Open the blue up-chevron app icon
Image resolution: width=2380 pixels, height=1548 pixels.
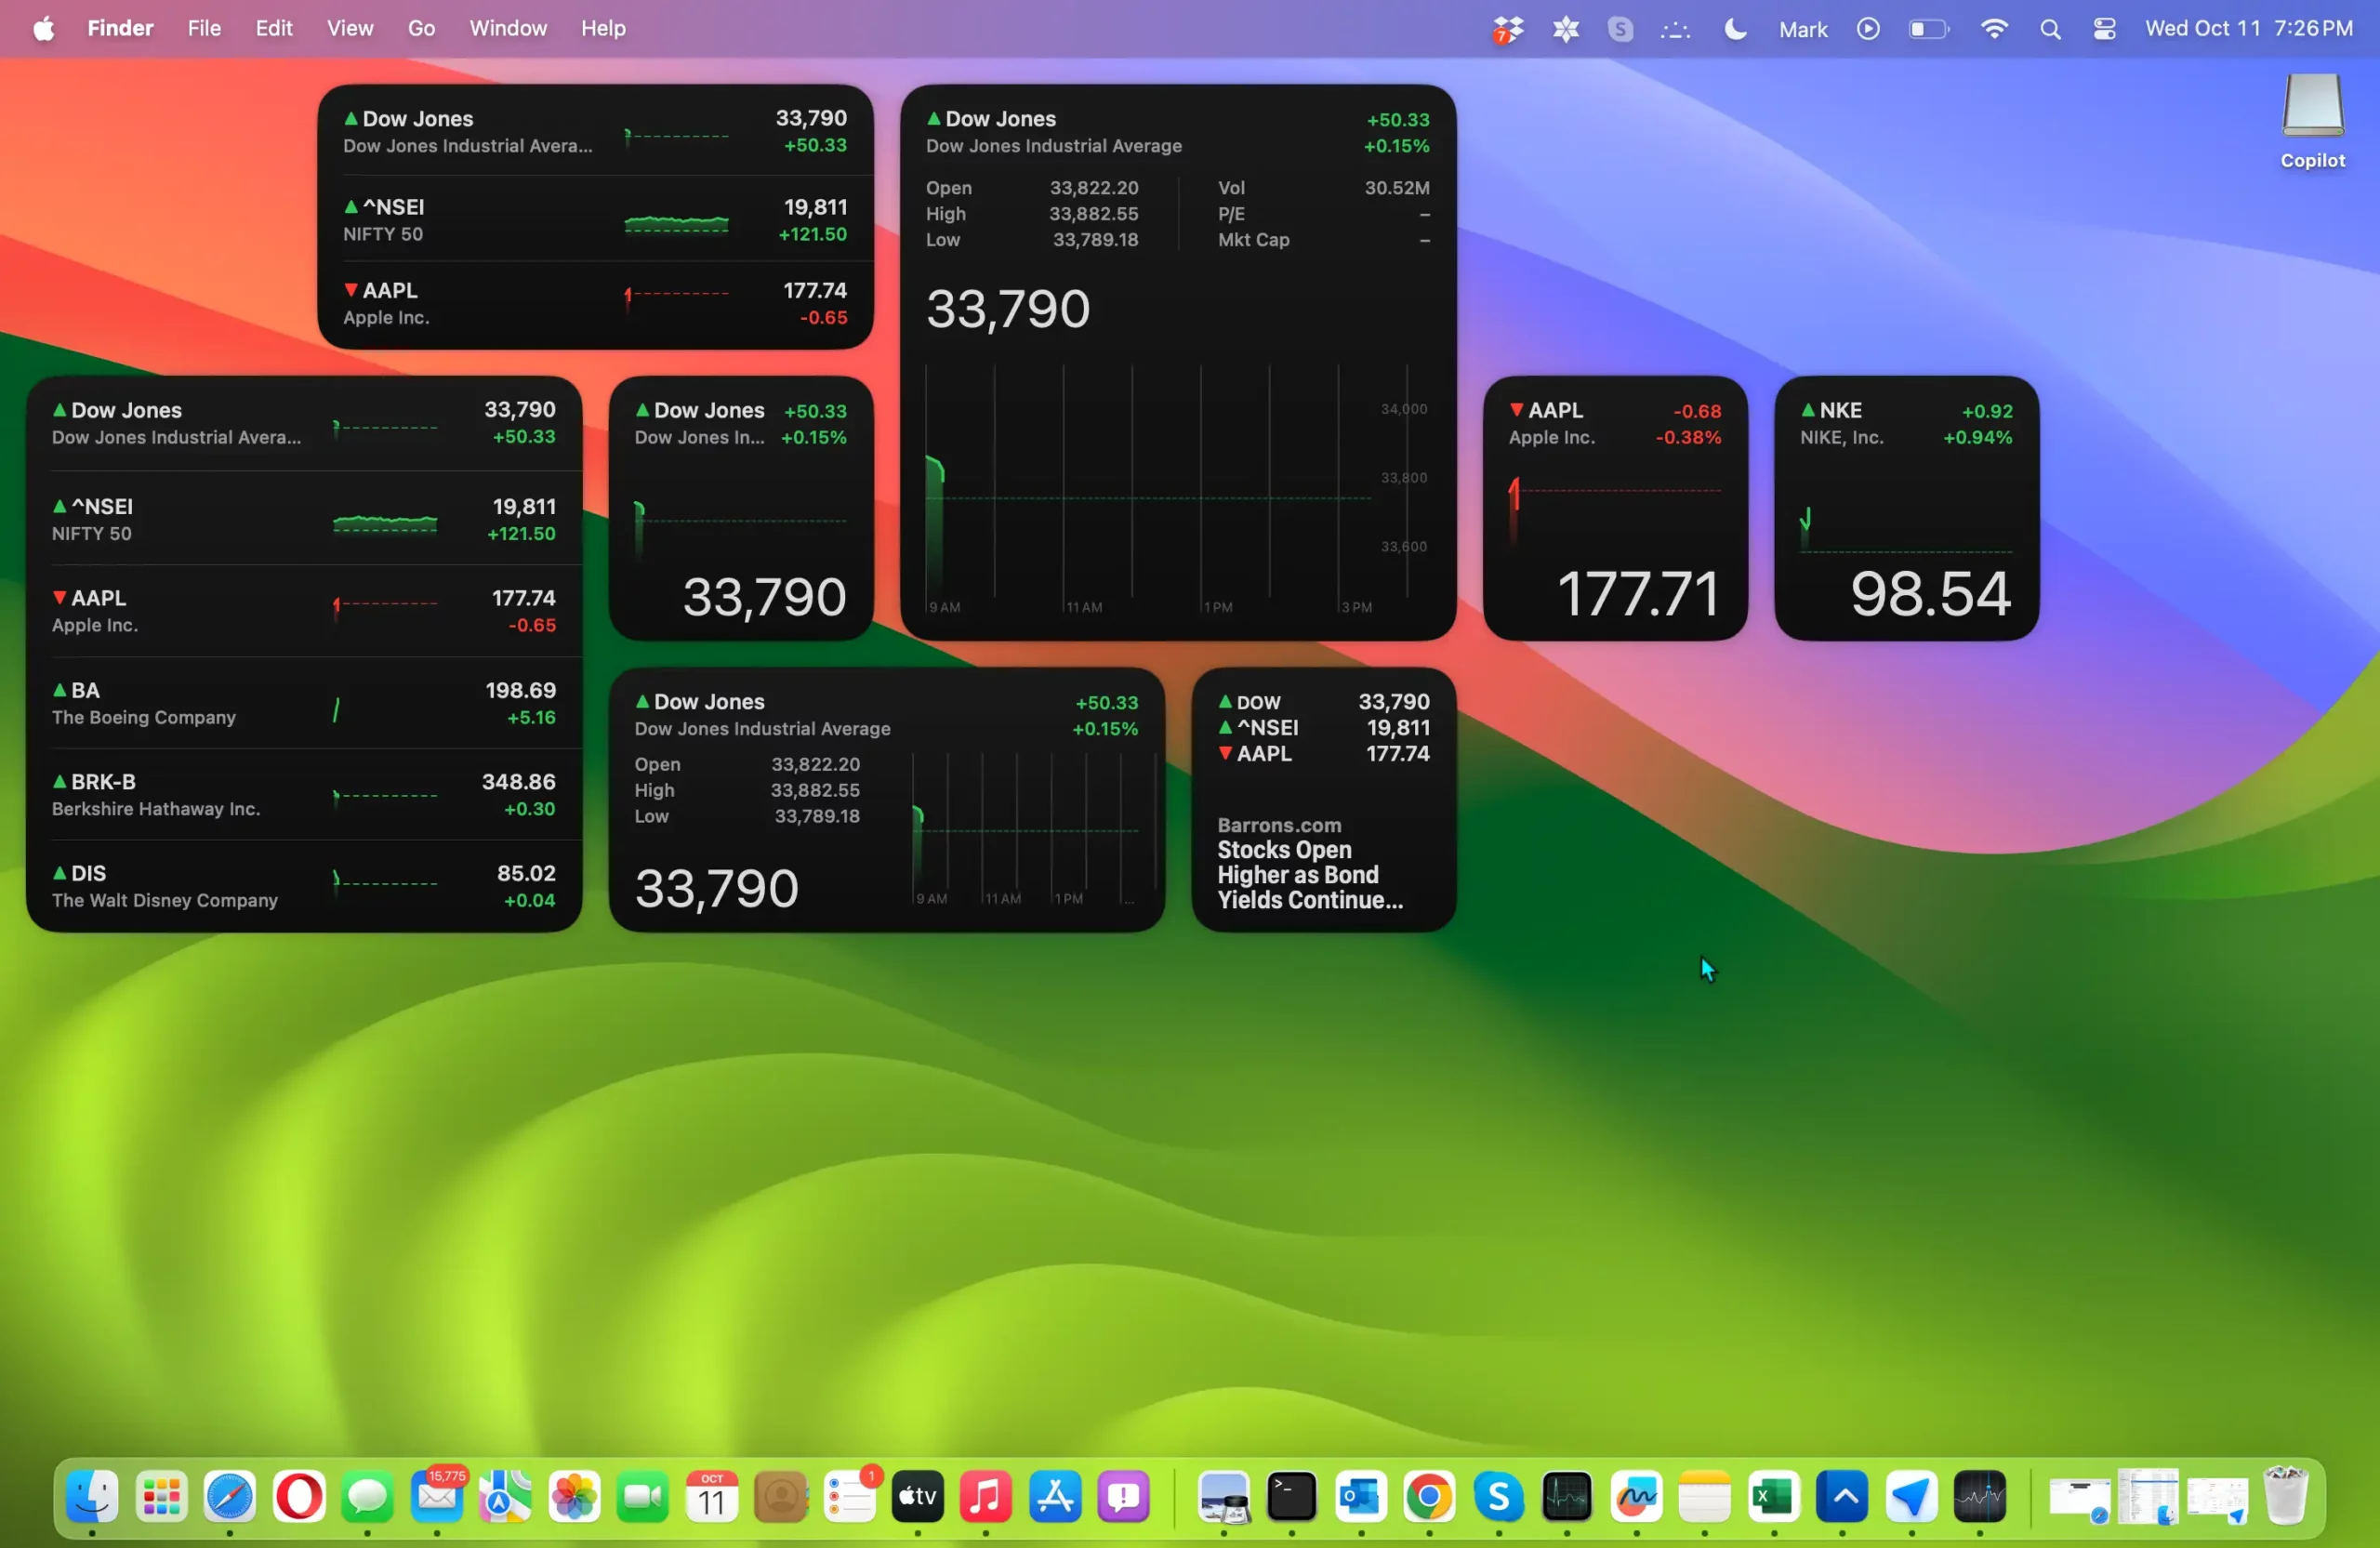[1843, 1496]
